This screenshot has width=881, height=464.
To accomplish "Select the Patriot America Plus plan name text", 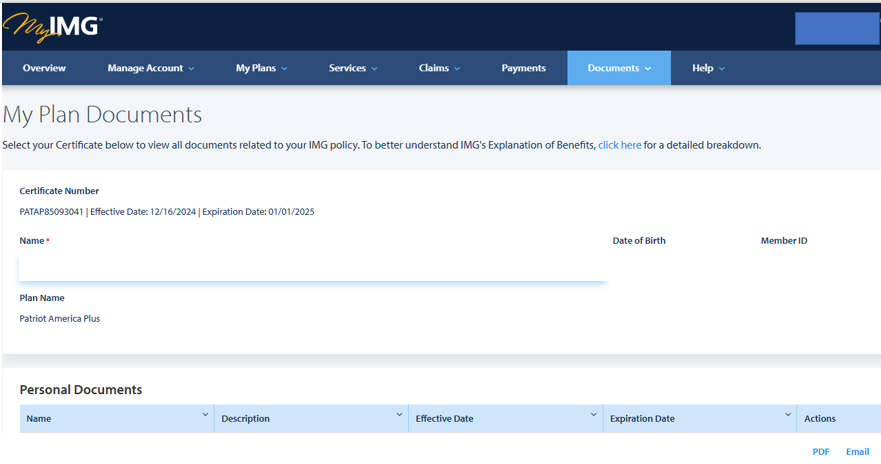I will click(x=60, y=319).
